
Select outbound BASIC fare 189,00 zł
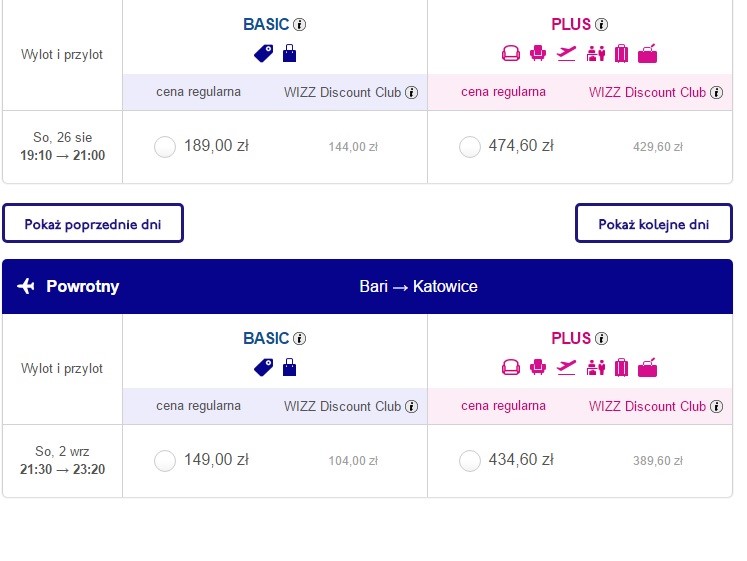coord(165,147)
